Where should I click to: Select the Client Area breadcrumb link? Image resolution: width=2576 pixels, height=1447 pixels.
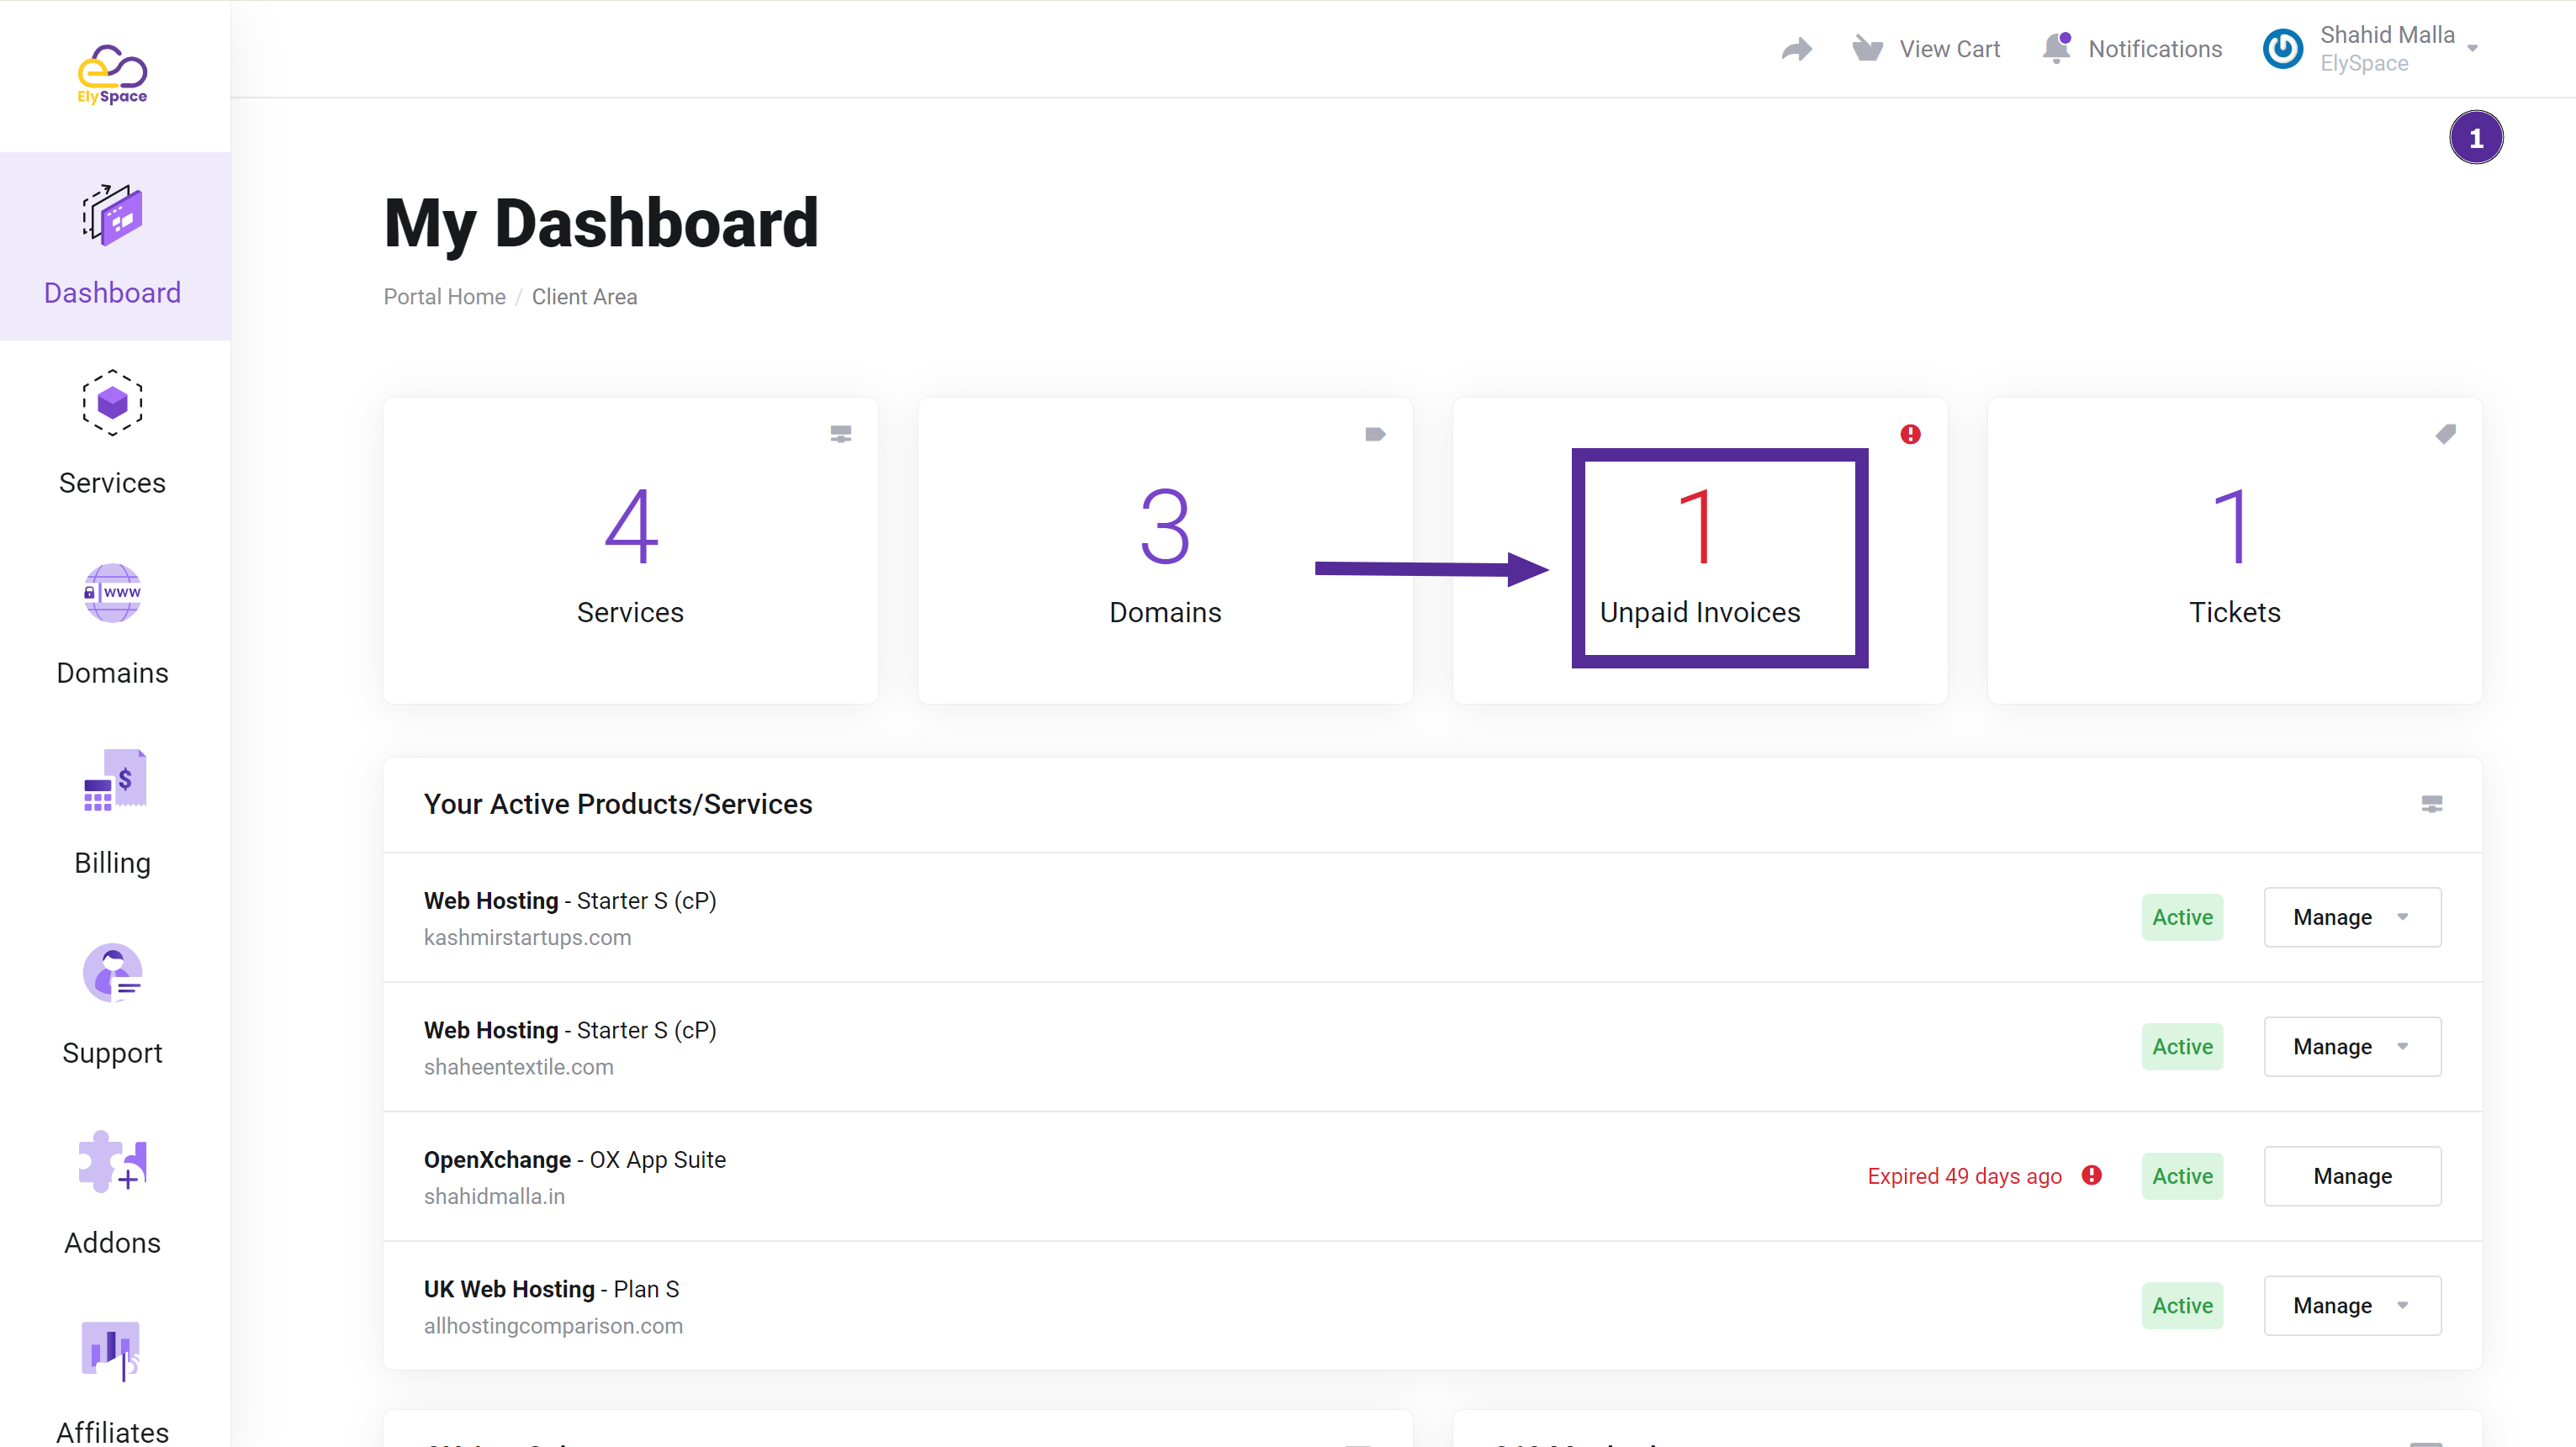point(584,295)
